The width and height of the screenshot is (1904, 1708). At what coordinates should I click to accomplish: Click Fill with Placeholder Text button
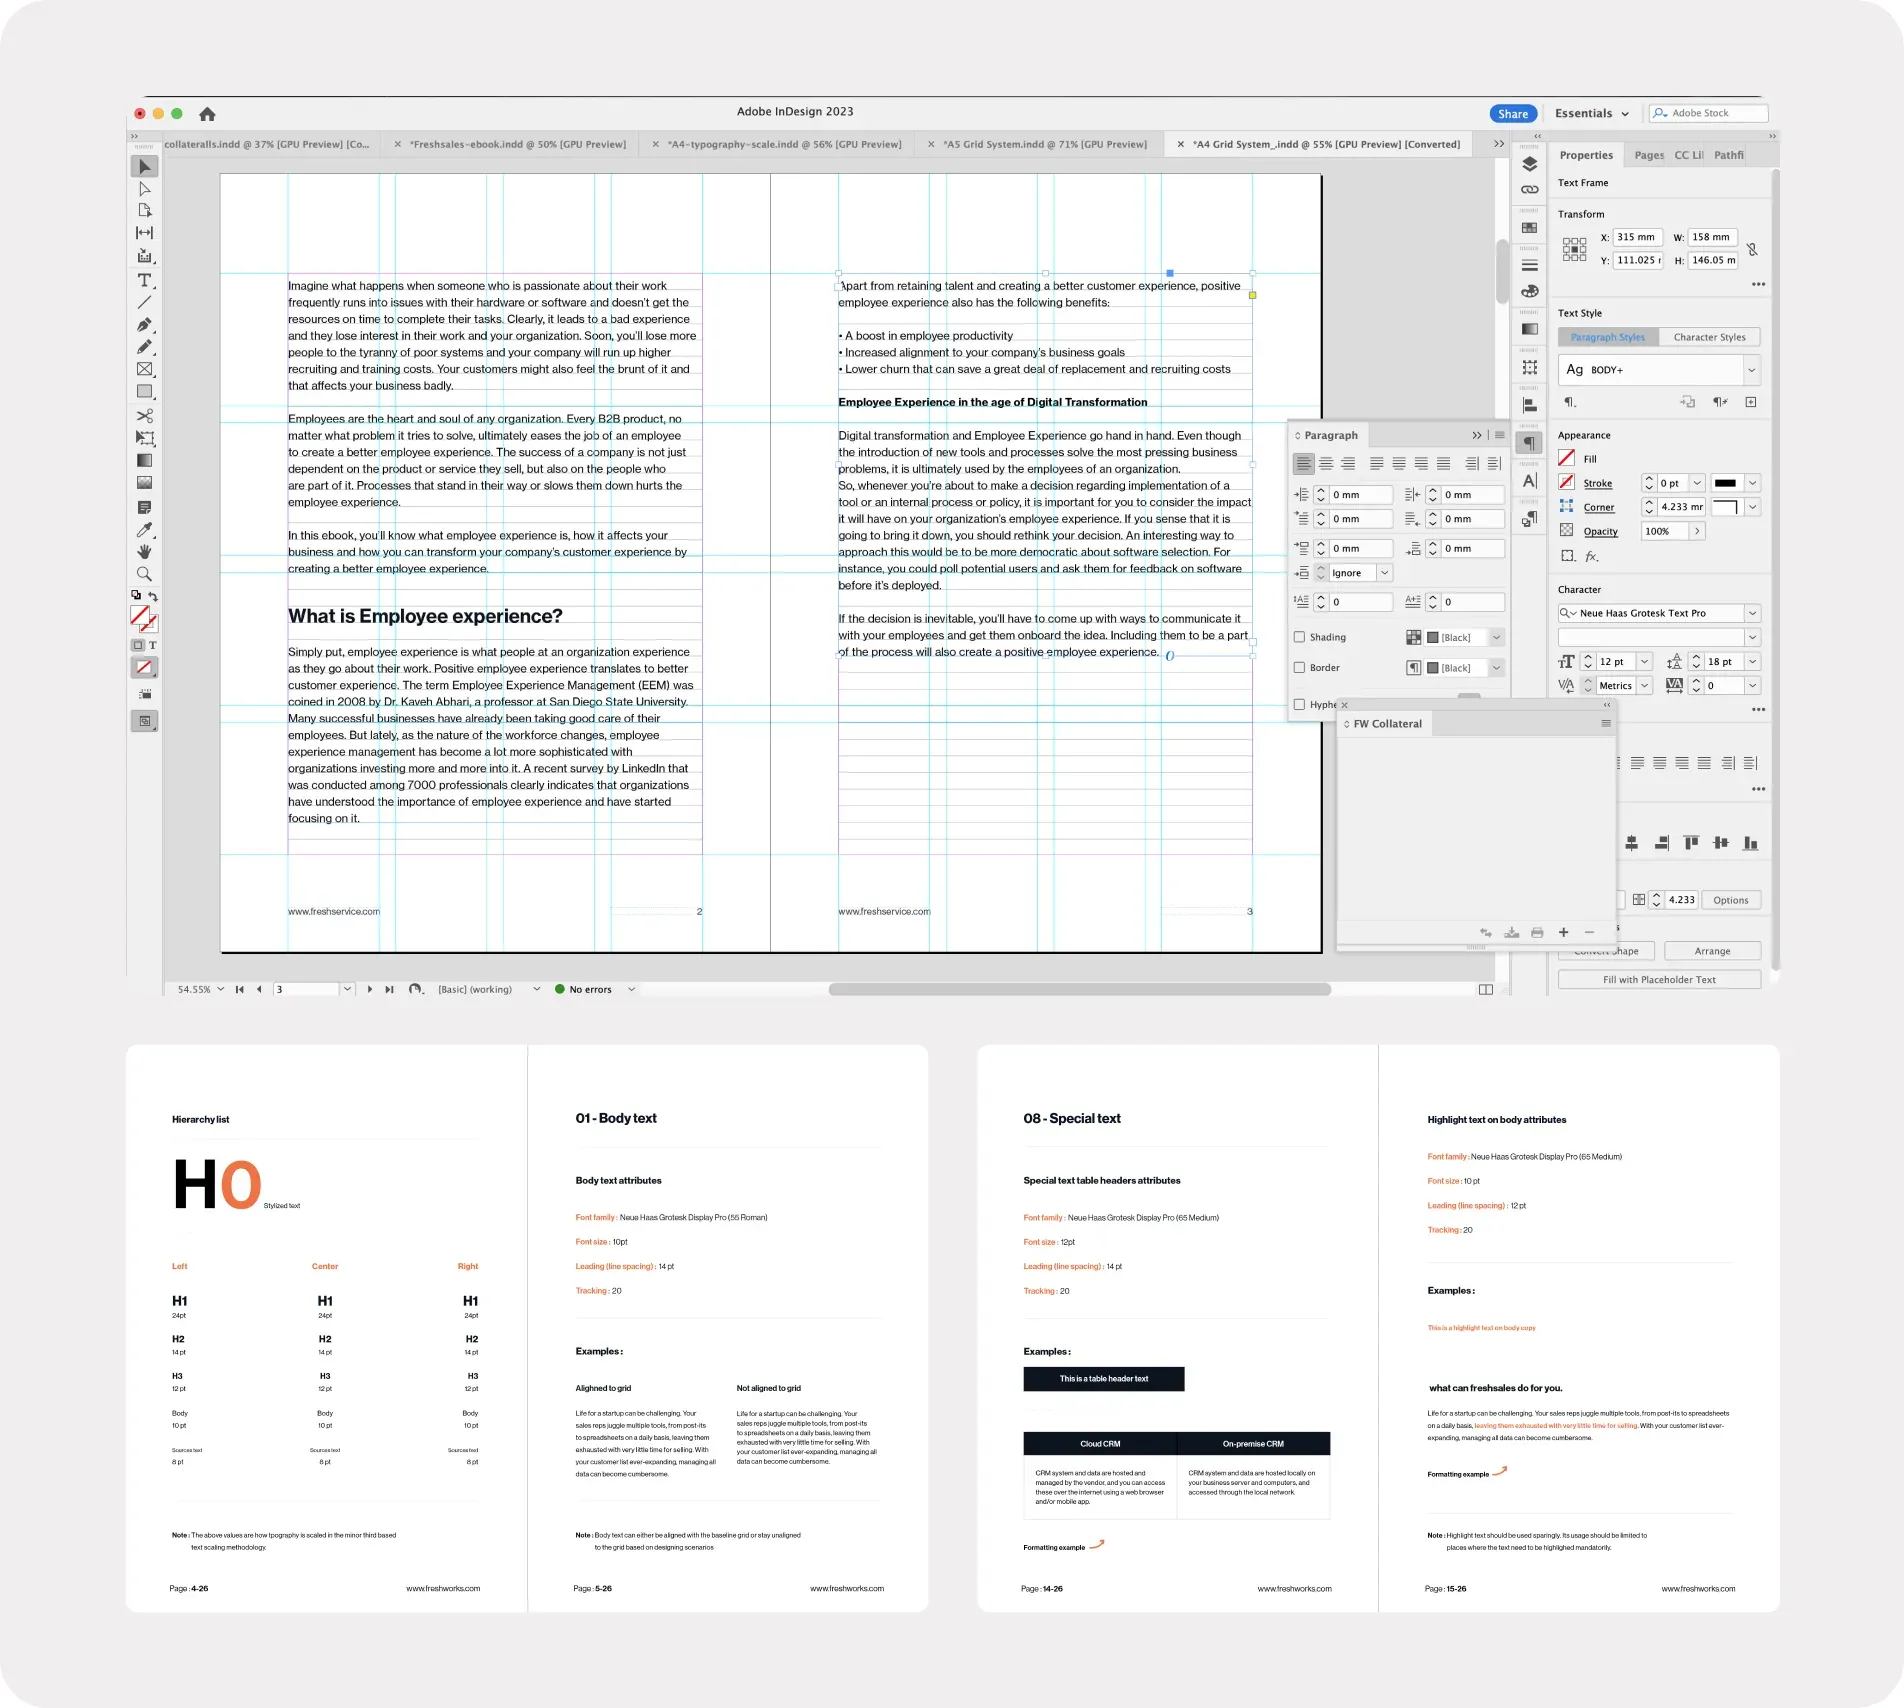[1659, 979]
